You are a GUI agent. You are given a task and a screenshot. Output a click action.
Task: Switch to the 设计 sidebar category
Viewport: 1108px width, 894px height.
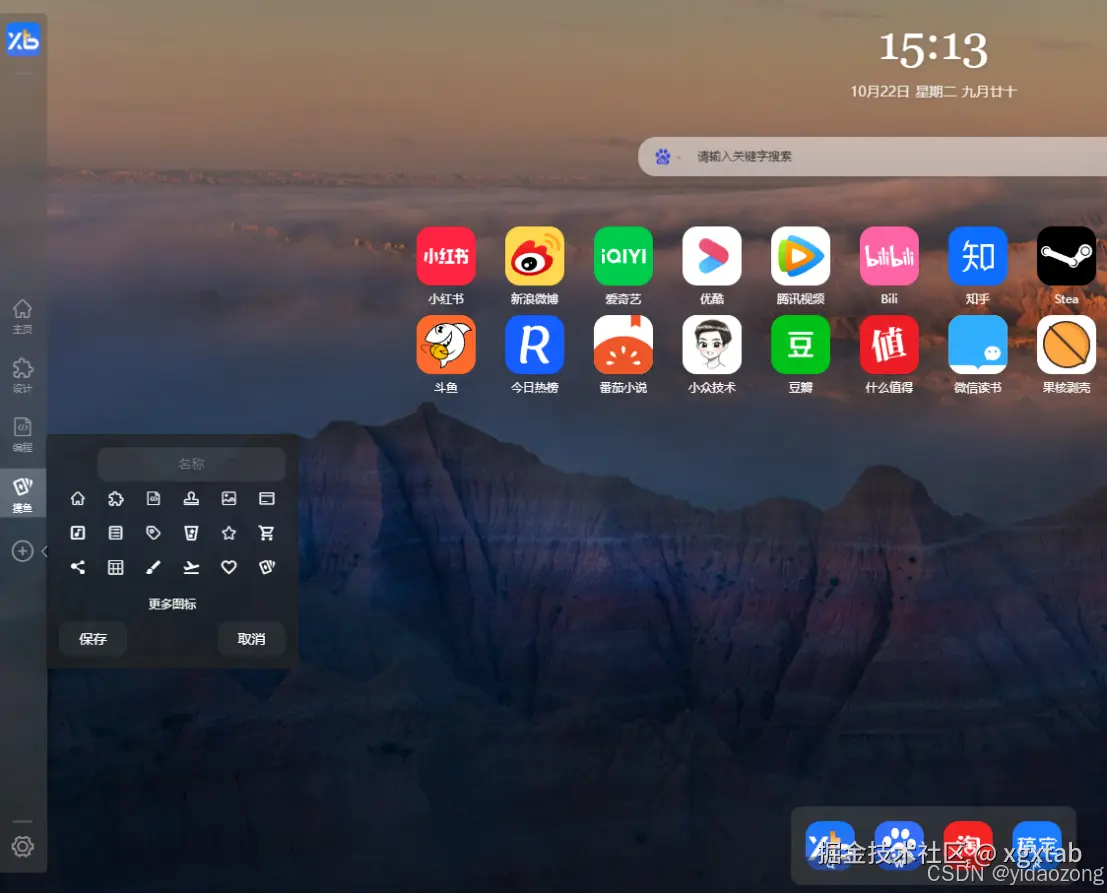pos(23,375)
